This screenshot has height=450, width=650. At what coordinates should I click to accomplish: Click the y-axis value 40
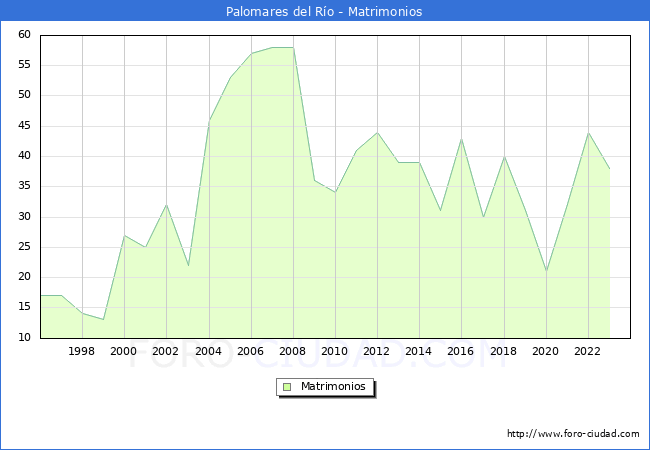pos(24,156)
